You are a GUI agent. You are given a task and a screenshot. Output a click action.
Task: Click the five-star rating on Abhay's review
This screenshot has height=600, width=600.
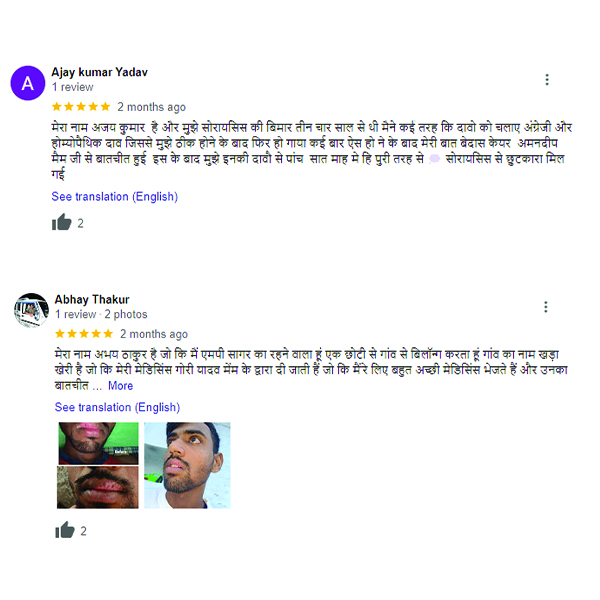84,334
